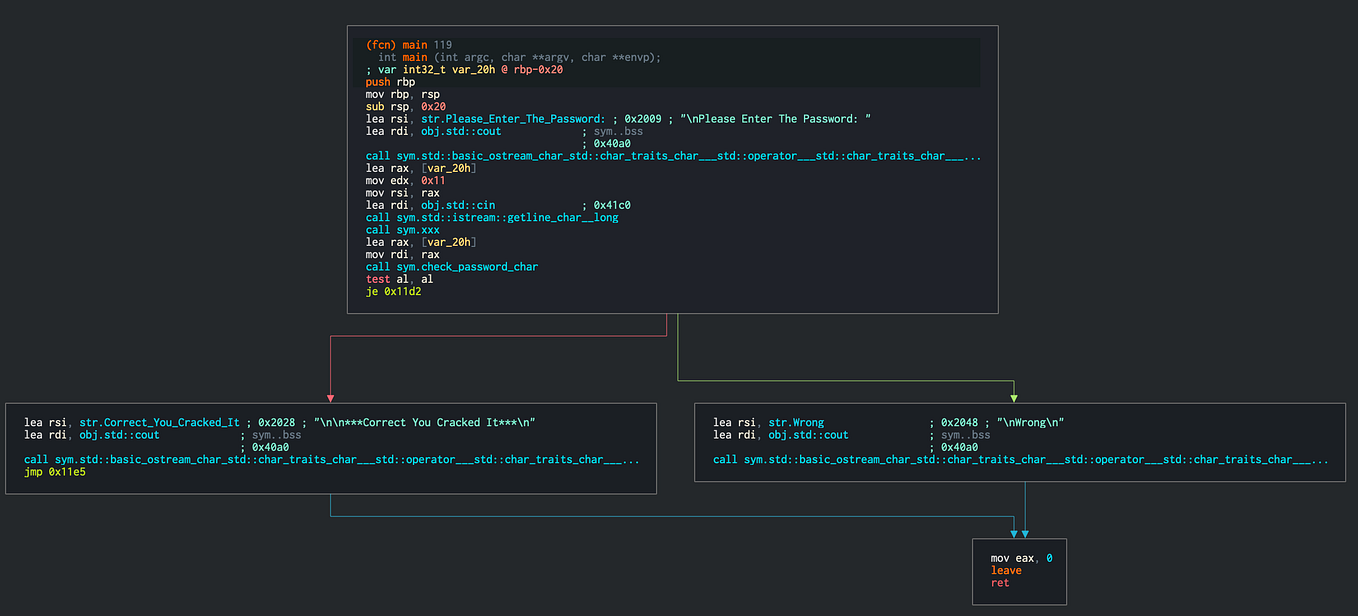Viewport: 1358px width, 616px height.
Task: Follow the jmp 0x11e5 jump target
Action: (55, 471)
